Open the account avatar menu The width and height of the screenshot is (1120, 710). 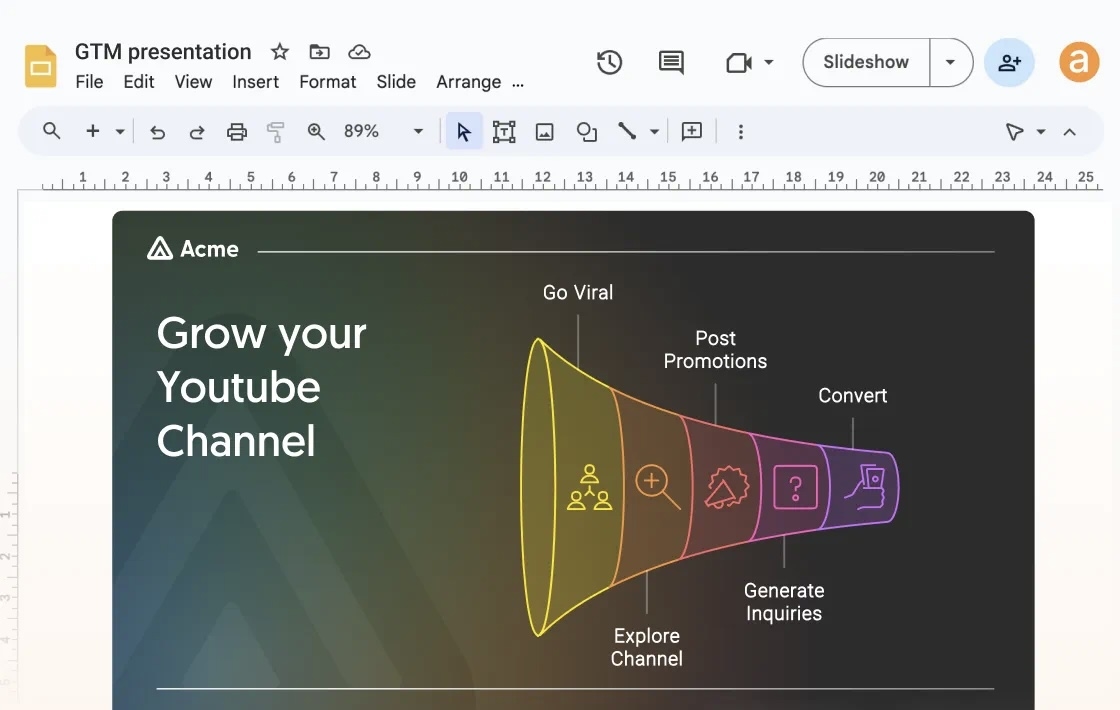coord(1079,62)
